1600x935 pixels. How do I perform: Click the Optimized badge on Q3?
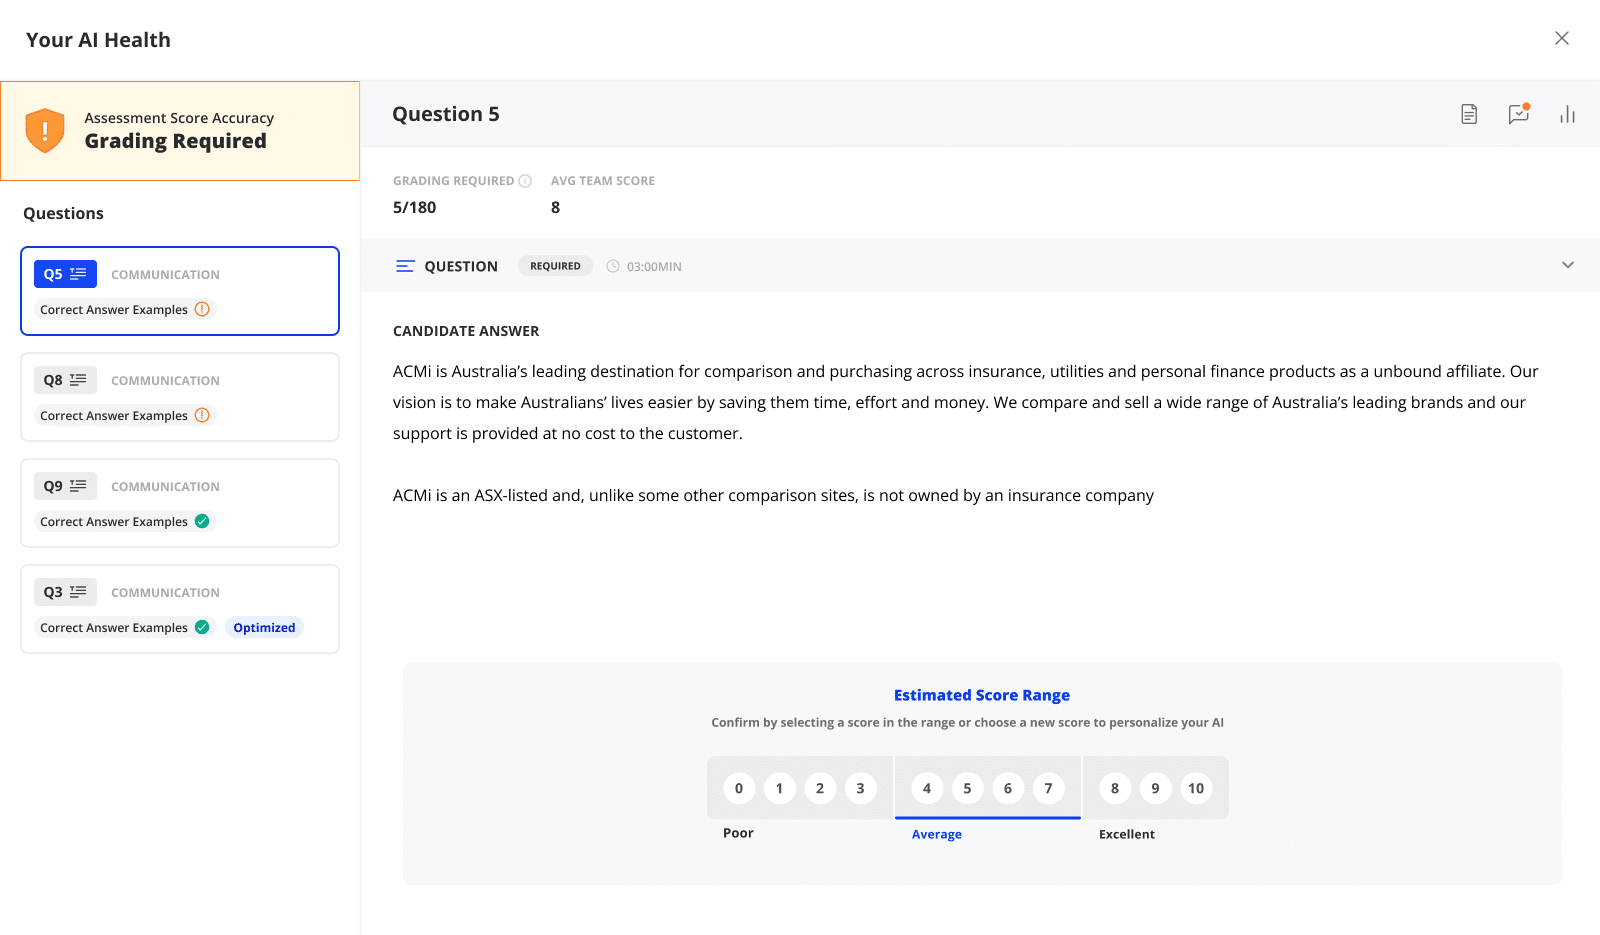264,628
